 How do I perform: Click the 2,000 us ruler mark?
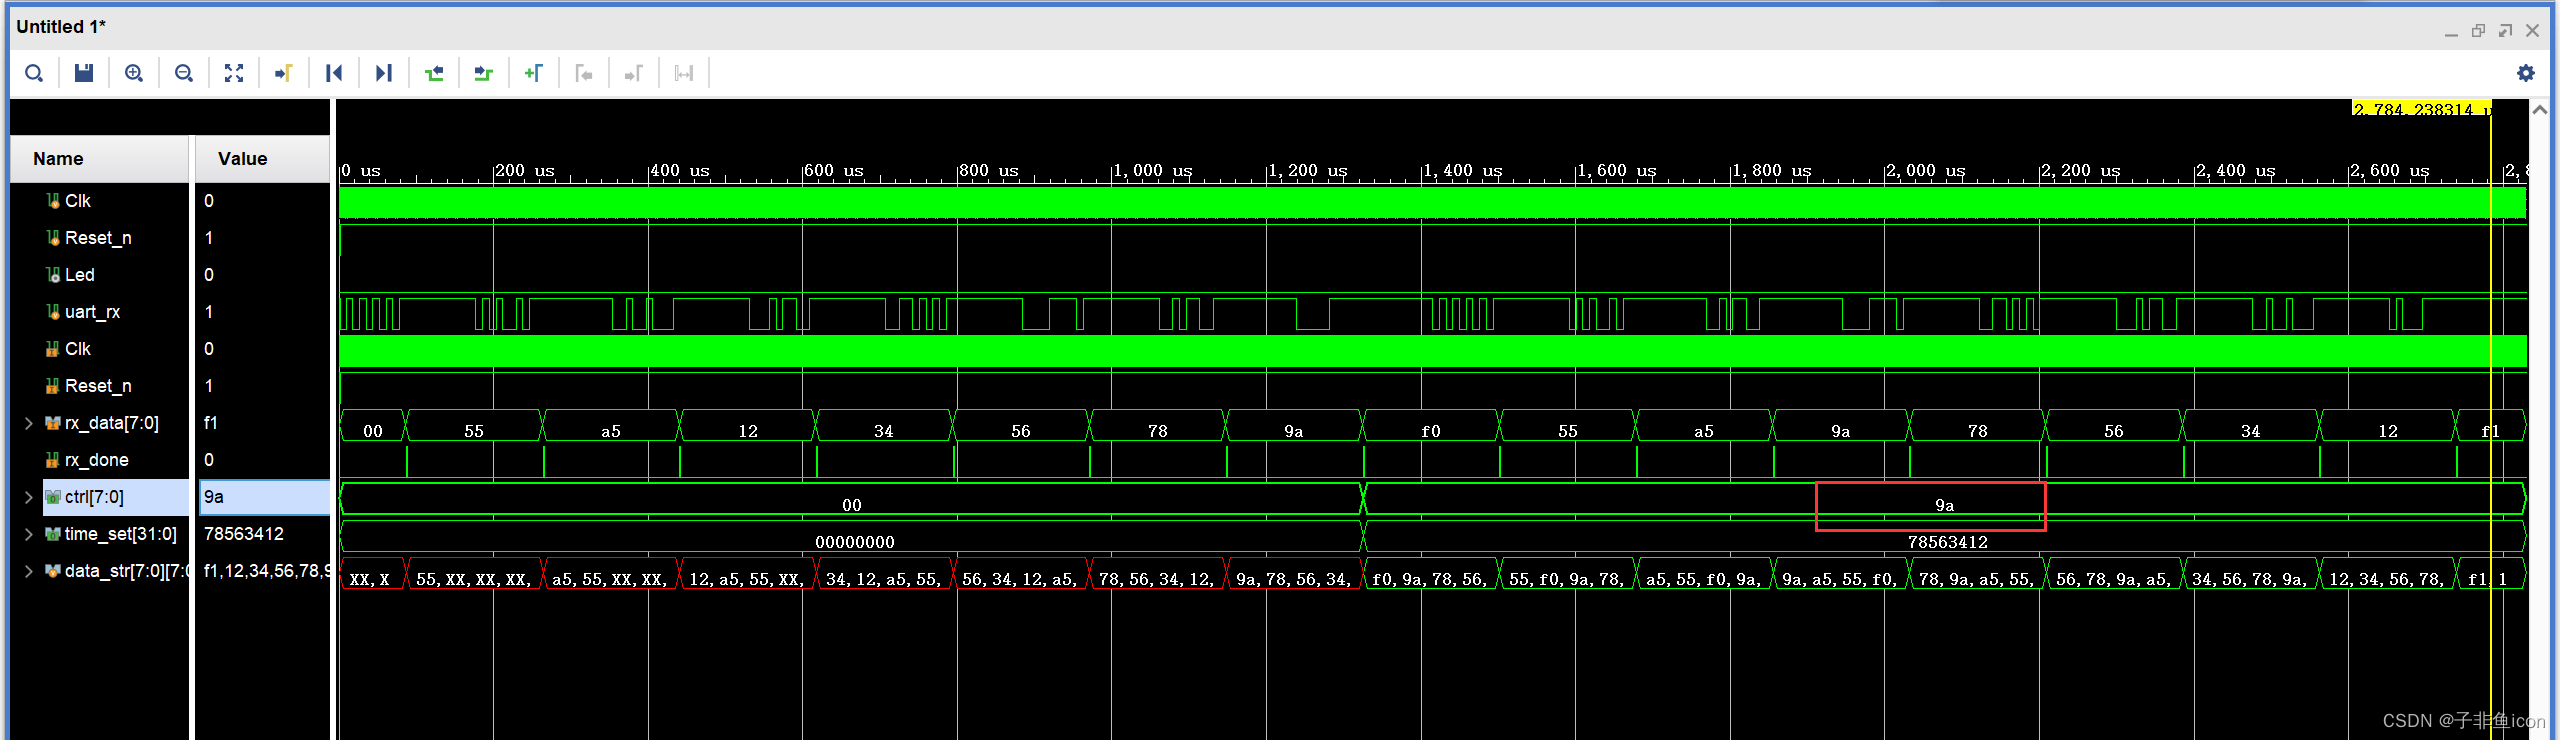[x=1925, y=171]
